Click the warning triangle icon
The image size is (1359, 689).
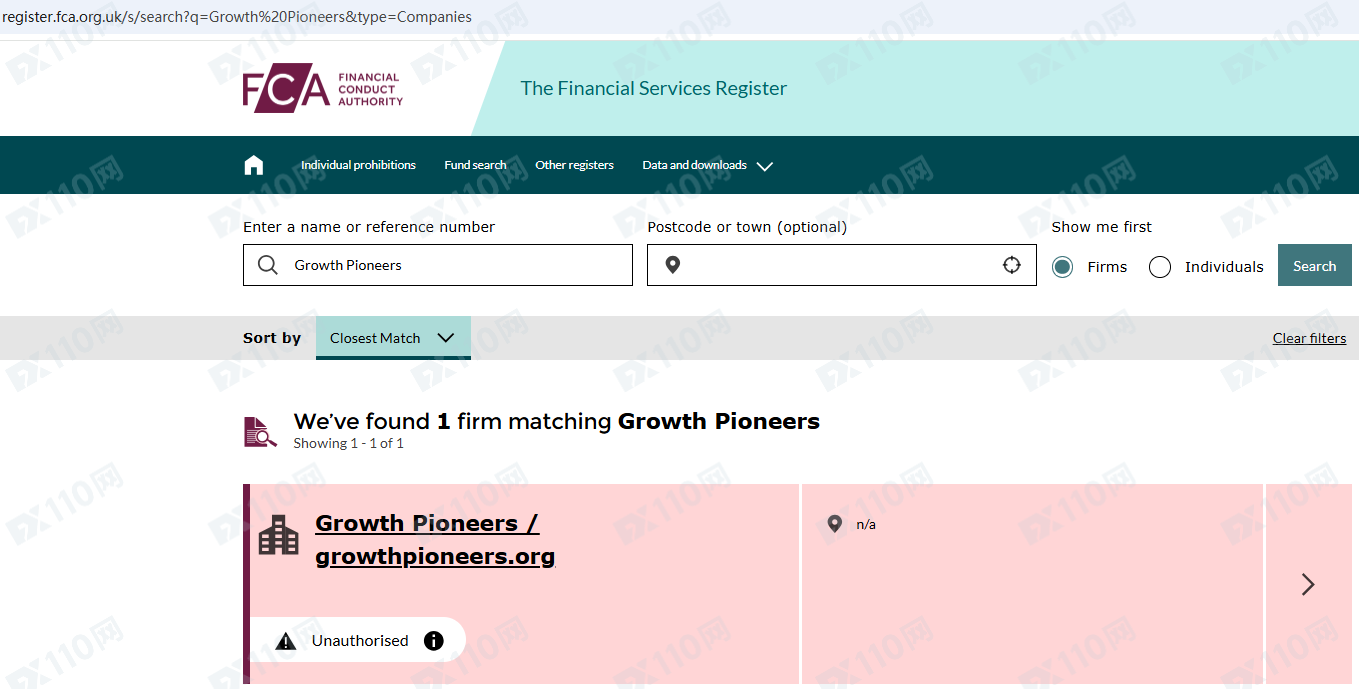tap(286, 641)
